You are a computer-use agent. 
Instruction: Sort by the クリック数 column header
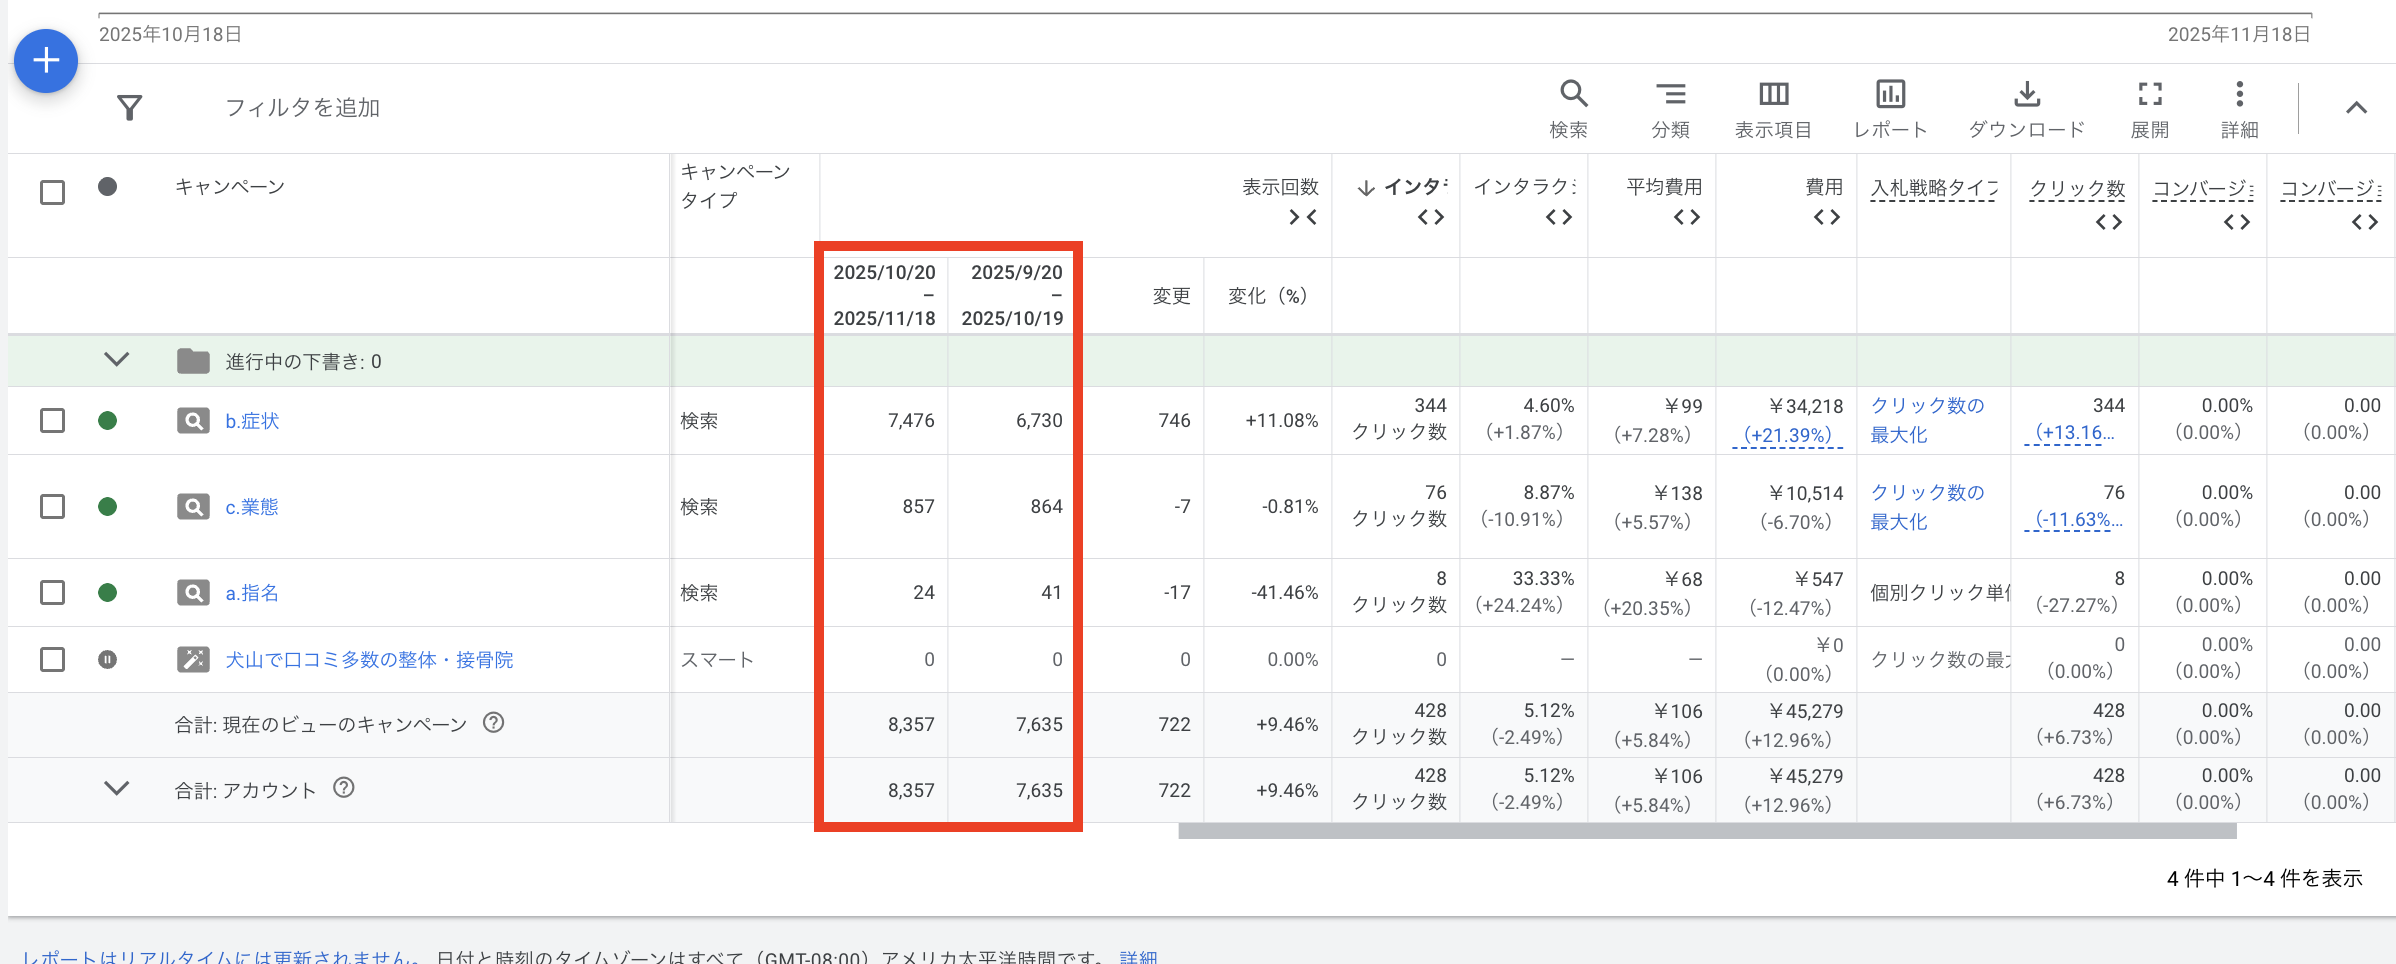pyautogui.click(x=2076, y=189)
